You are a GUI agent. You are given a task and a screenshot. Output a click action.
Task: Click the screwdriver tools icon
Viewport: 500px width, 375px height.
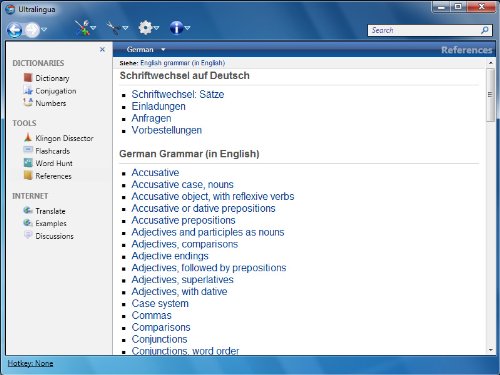coord(82,28)
